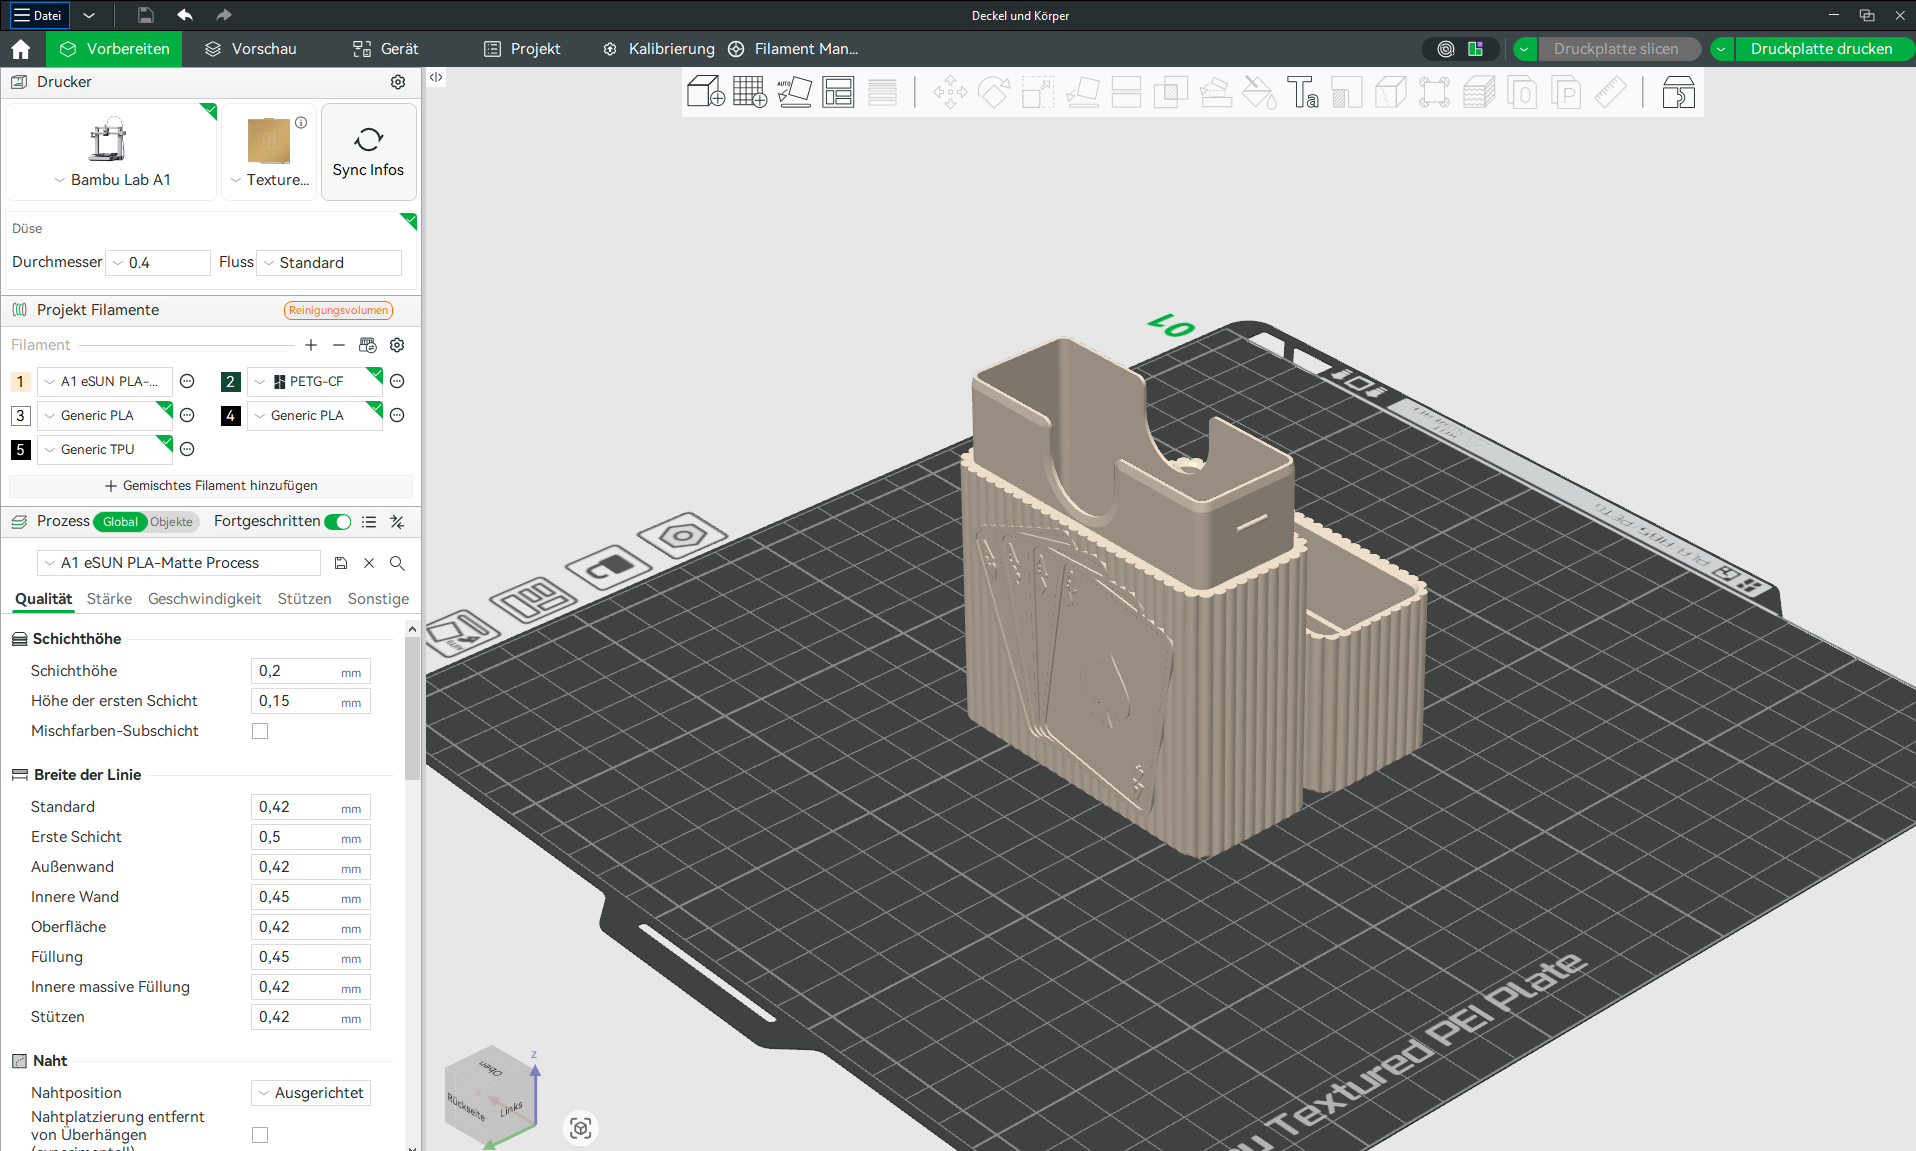Save the process preset with disk icon
The width and height of the screenshot is (1916, 1151).
(341, 563)
